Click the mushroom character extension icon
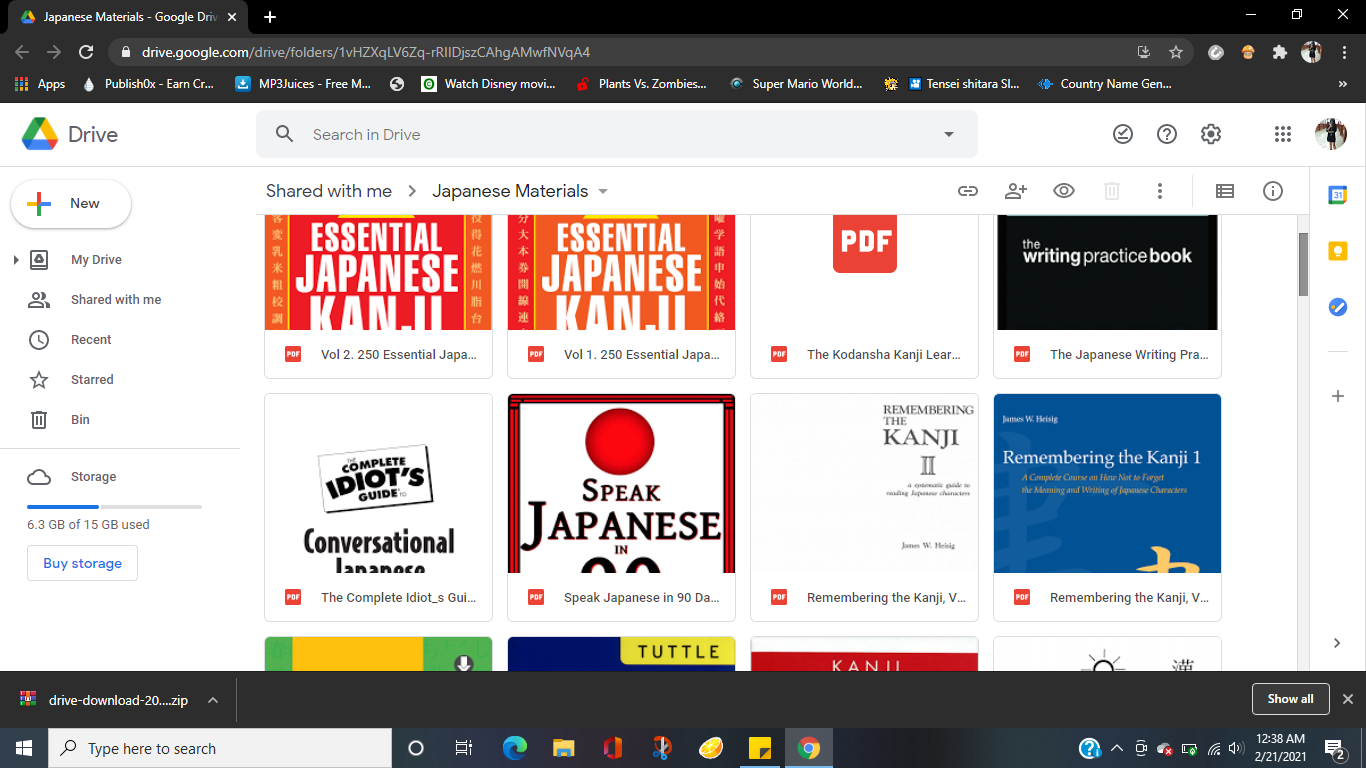1366x768 pixels. pyautogui.click(x=1248, y=52)
